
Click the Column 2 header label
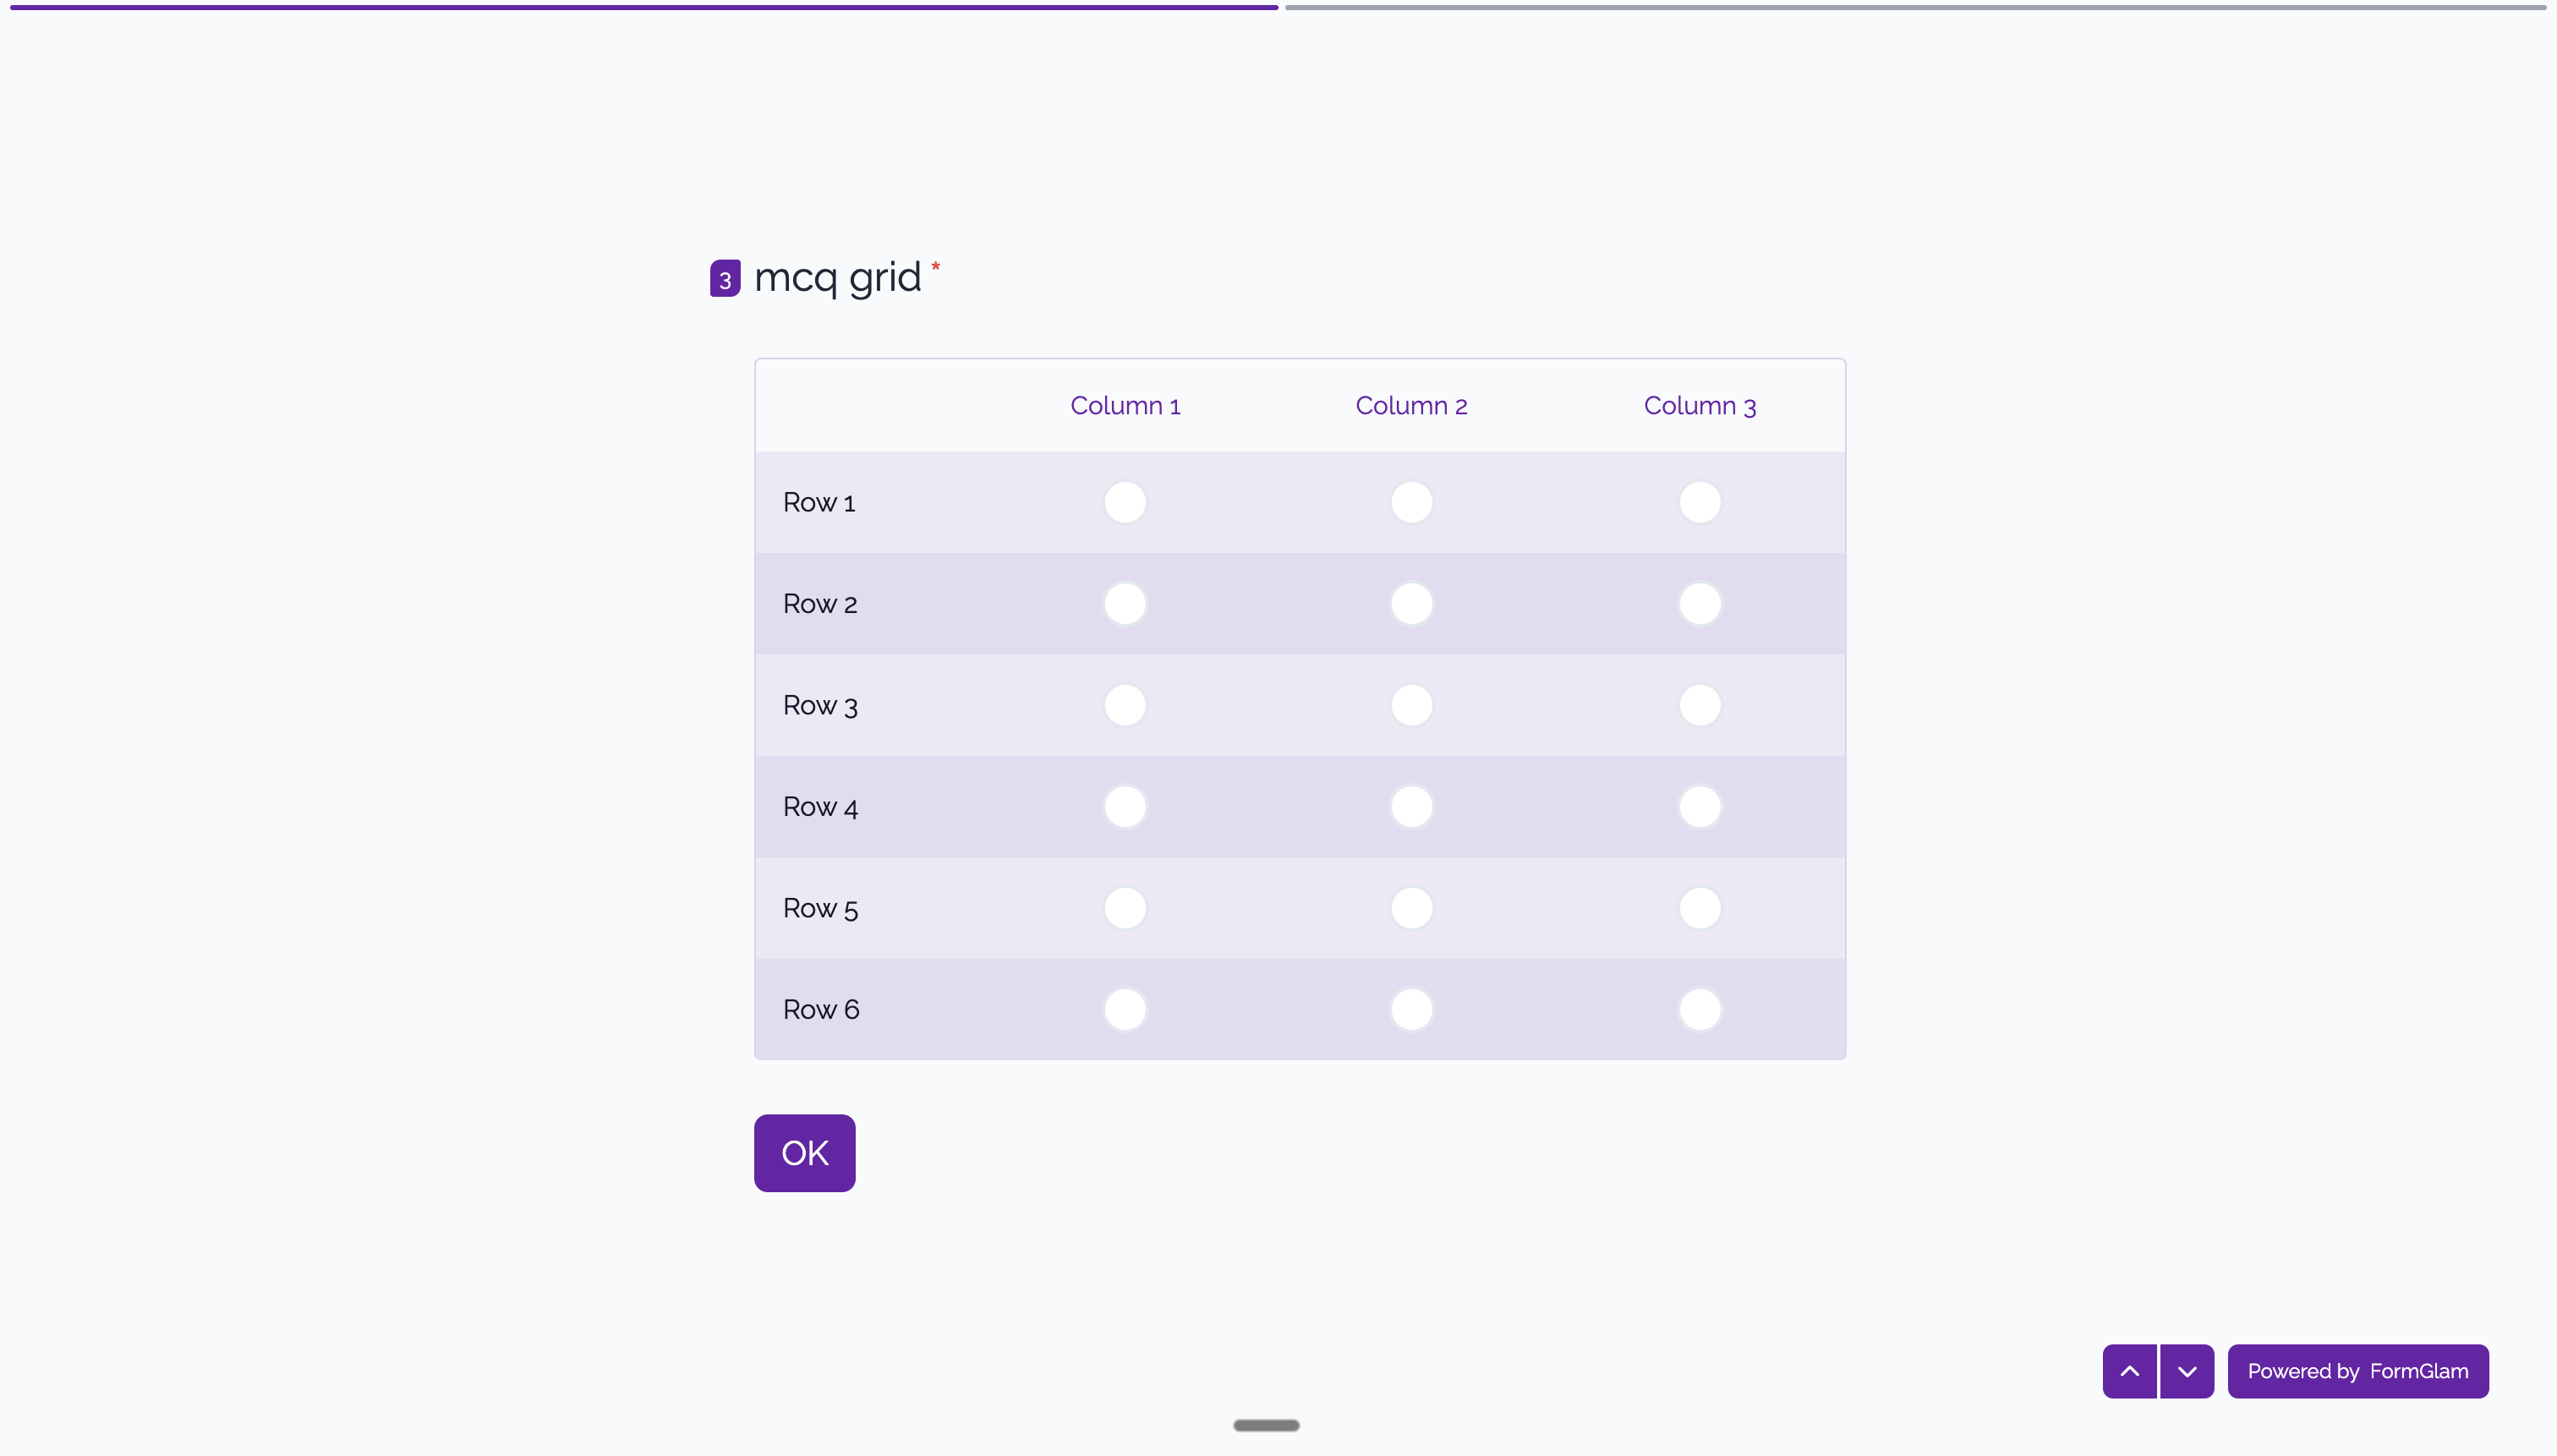[x=1410, y=405]
